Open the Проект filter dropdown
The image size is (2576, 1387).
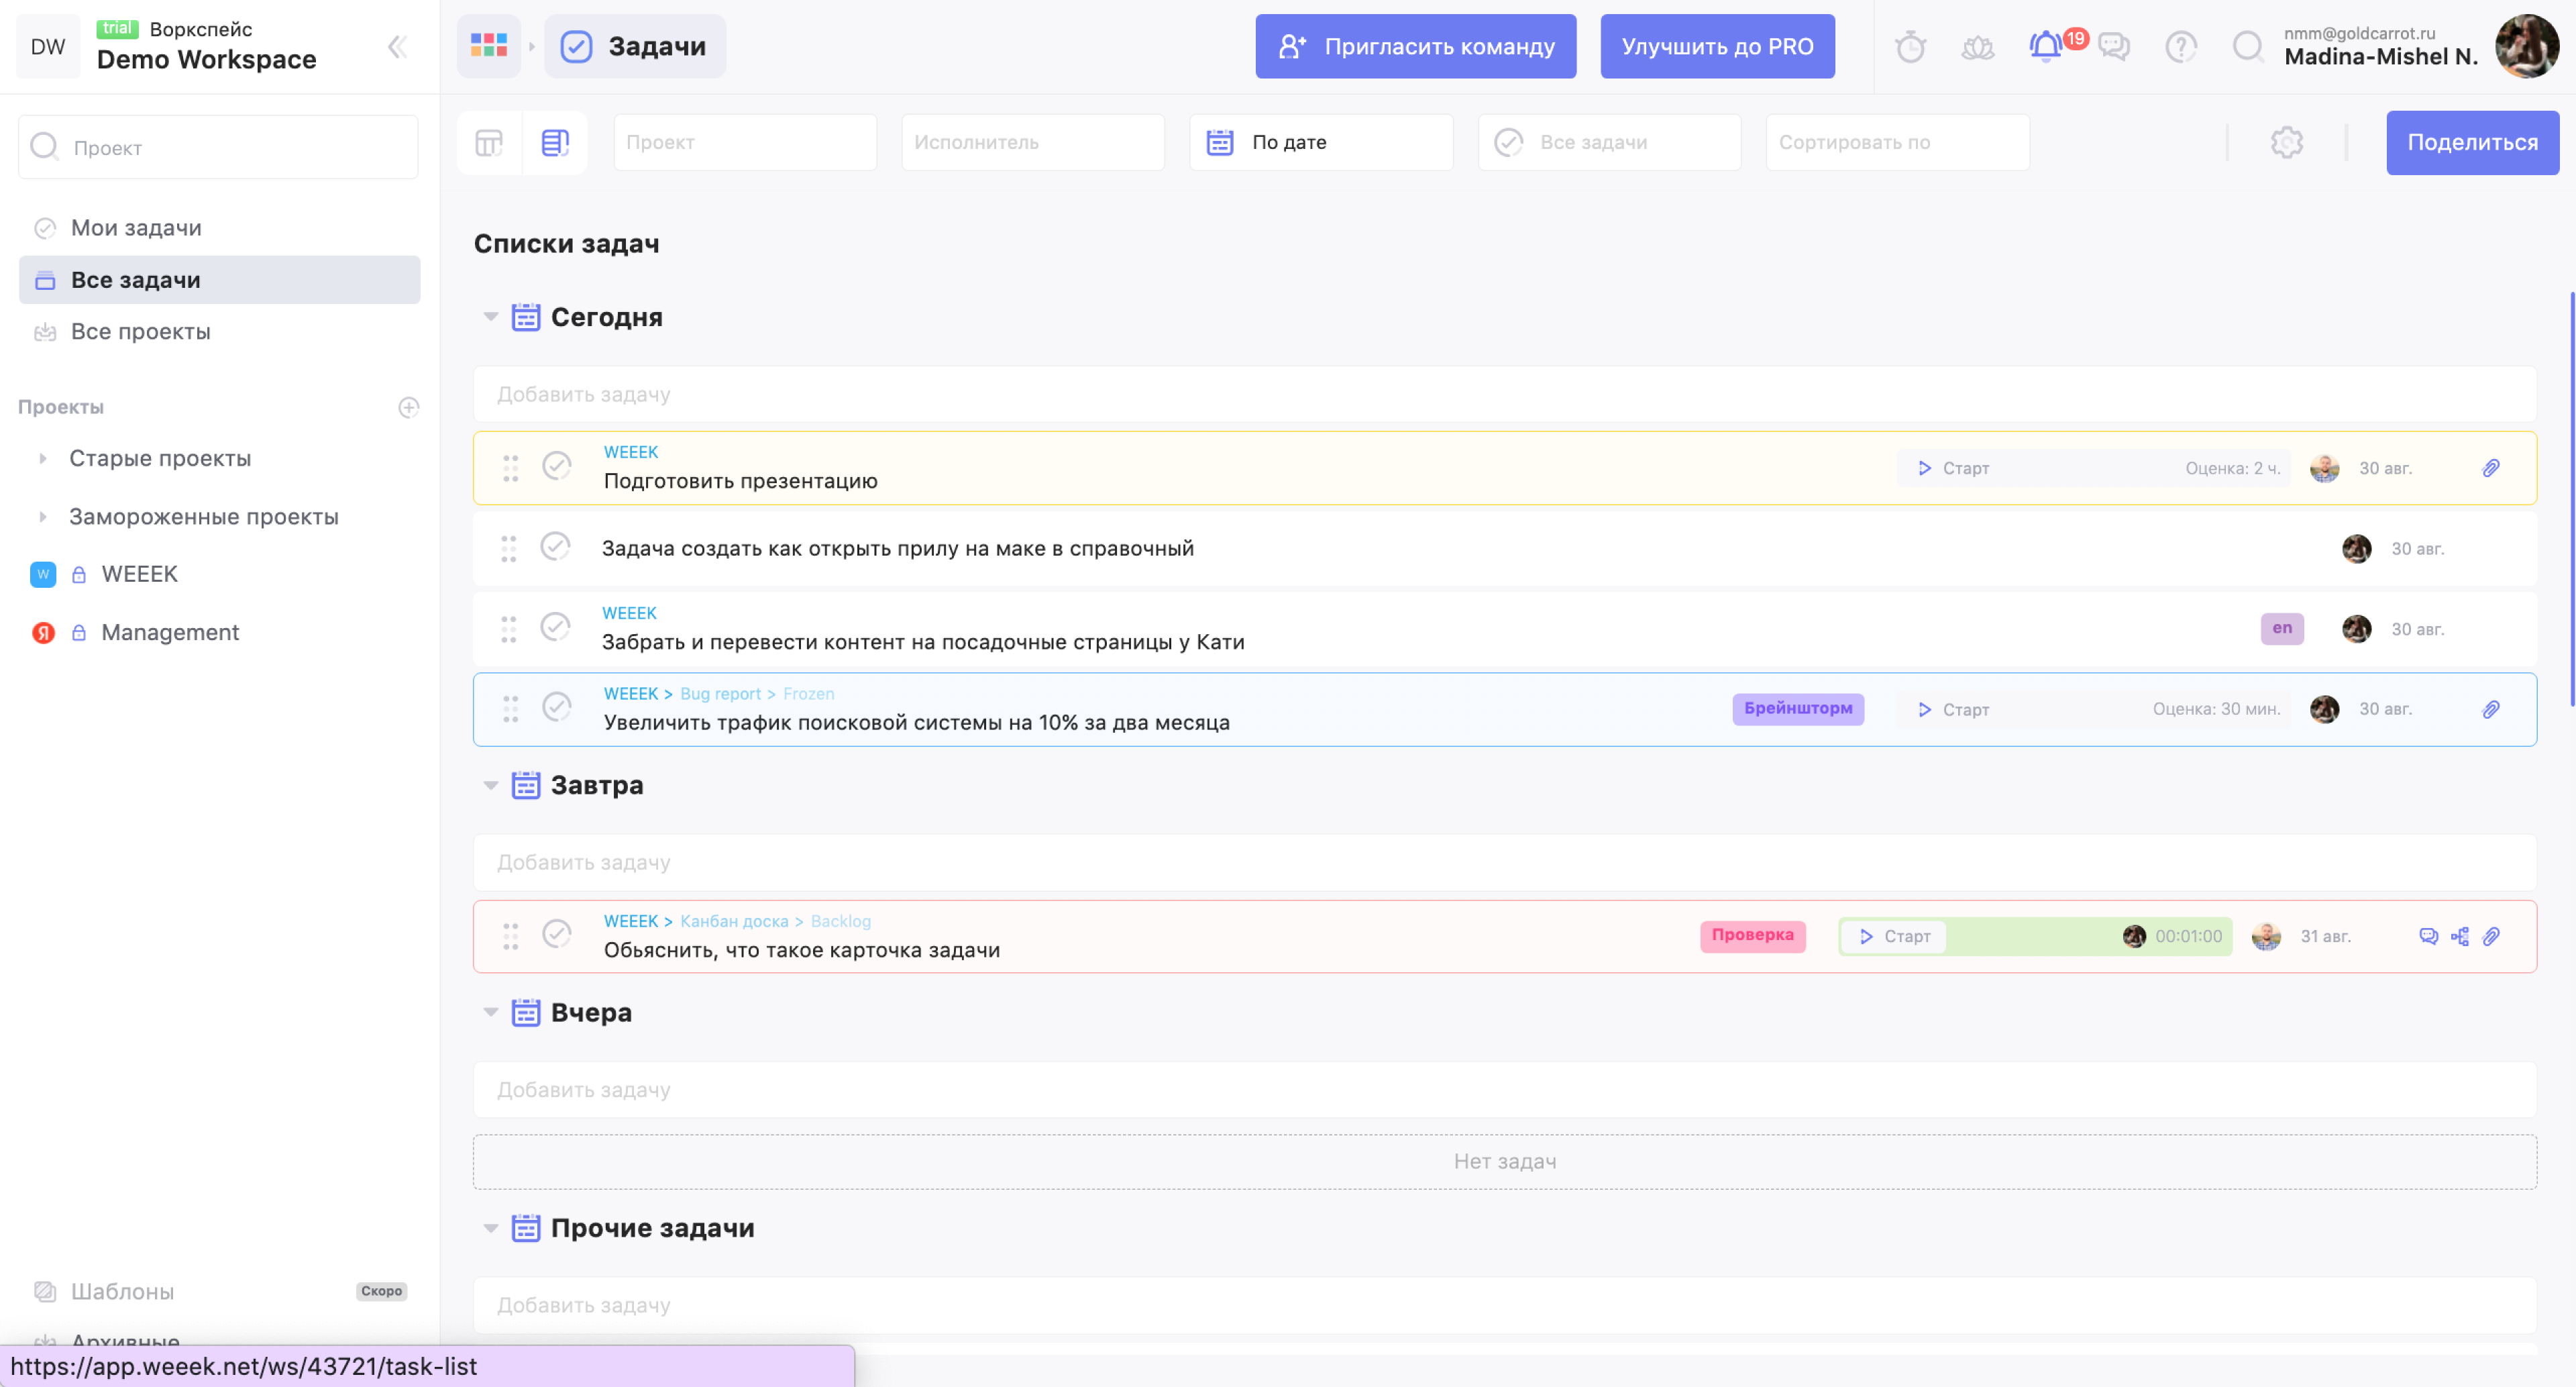(x=744, y=142)
